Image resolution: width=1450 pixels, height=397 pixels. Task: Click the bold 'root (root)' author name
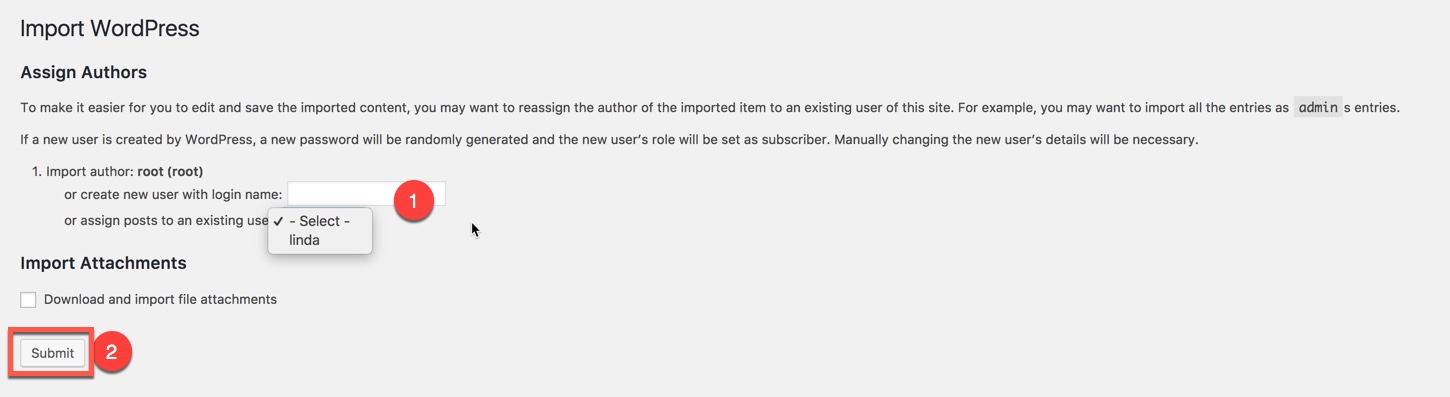pos(170,172)
